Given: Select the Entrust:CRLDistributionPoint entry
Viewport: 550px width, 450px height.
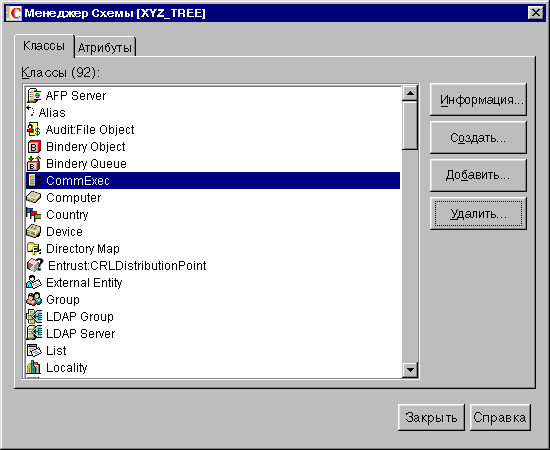Looking at the screenshot, I should [213, 266].
